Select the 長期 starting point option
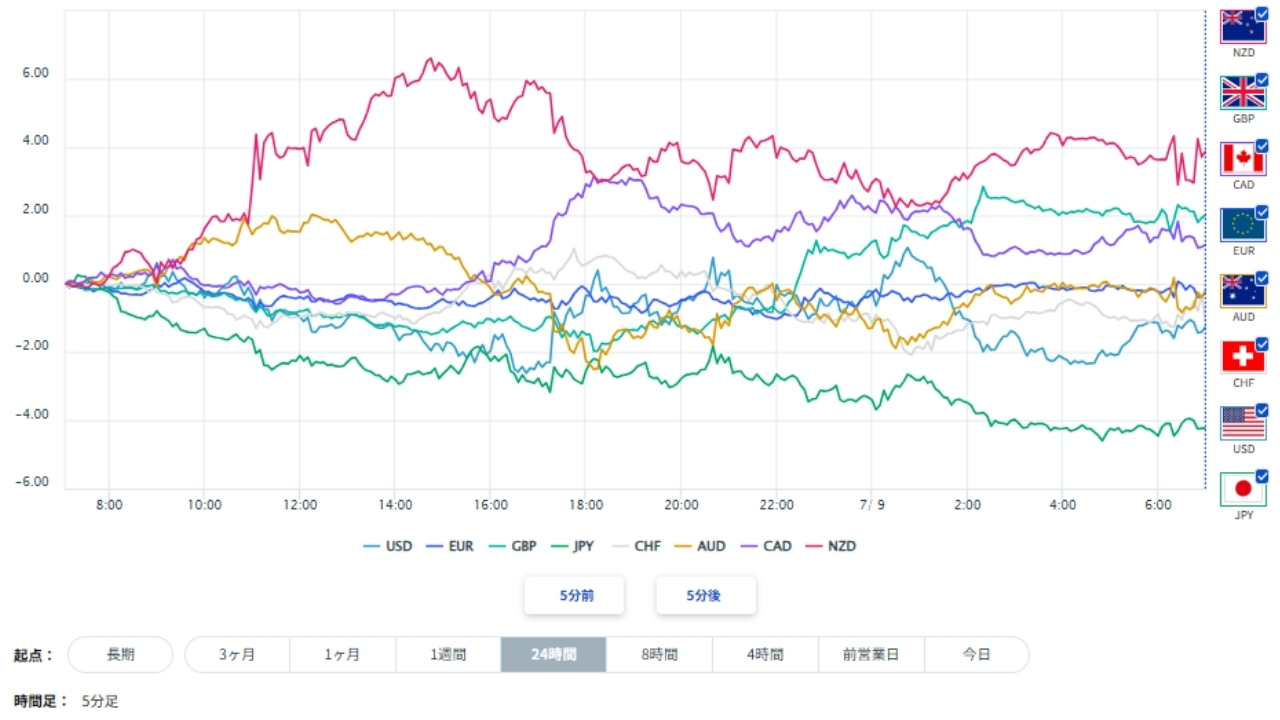The height and width of the screenshot is (720, 1280). tap(120, 655)
